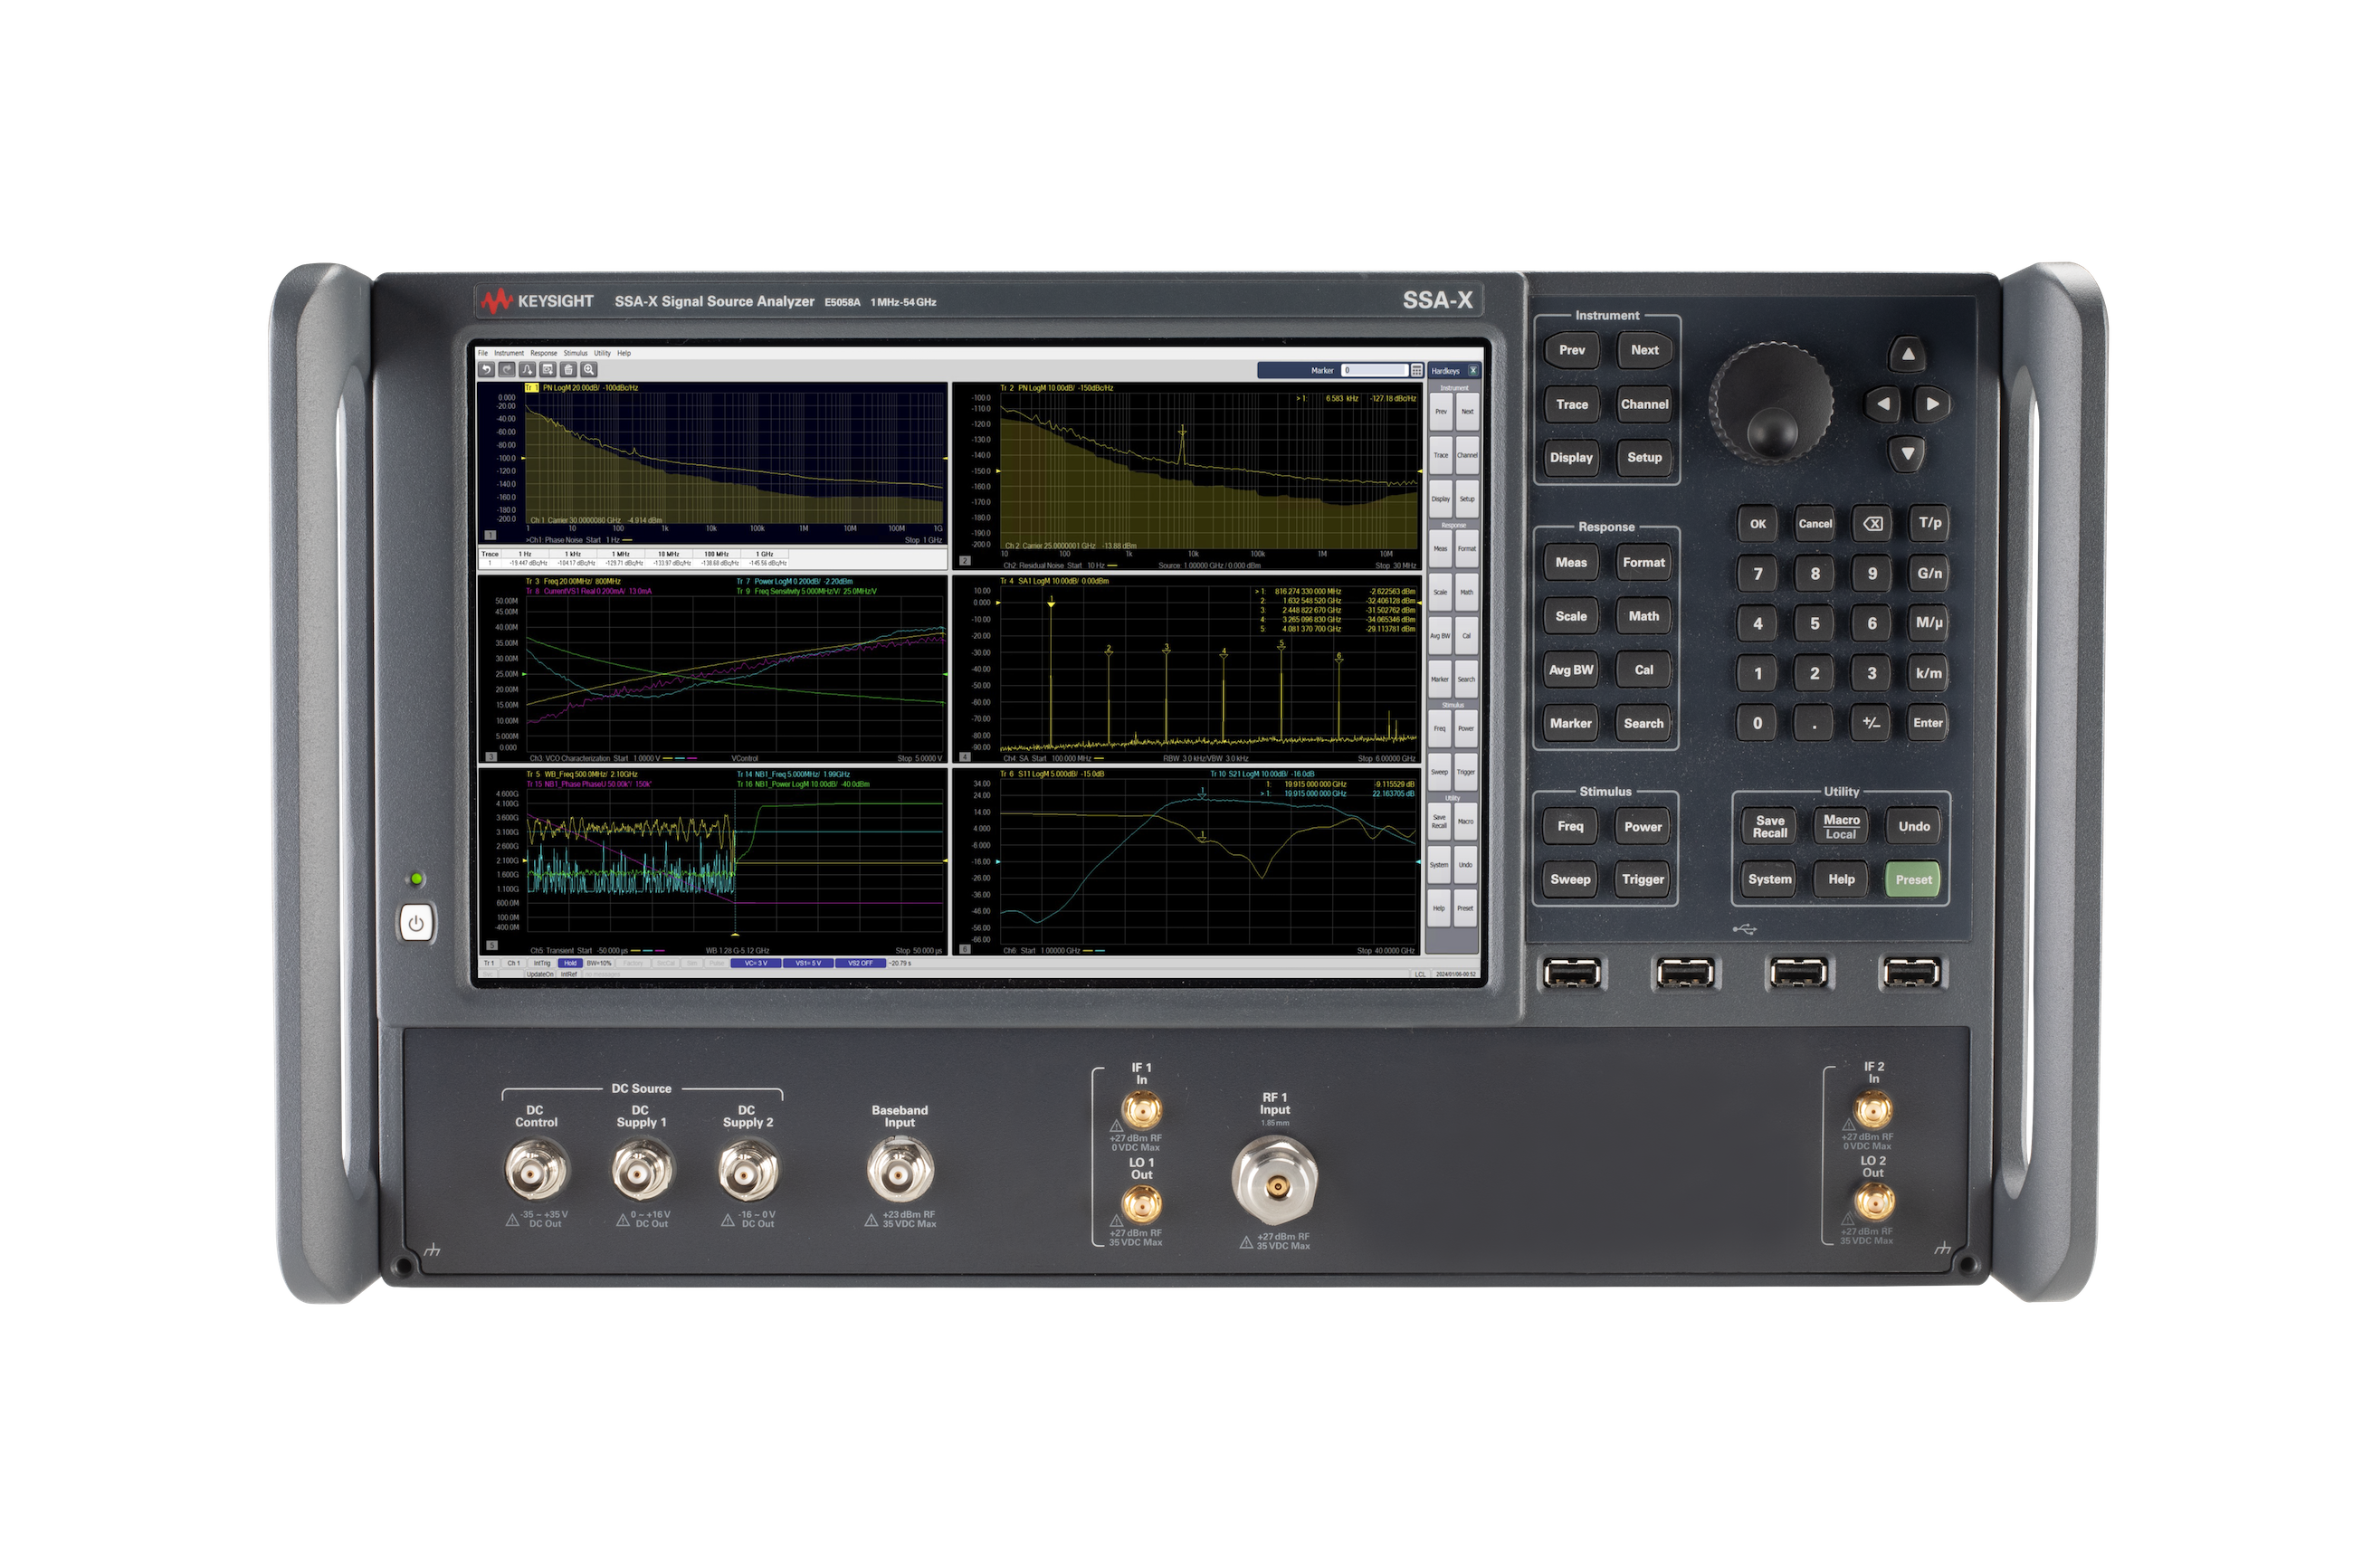The height and width of the screenshot is (1568, 2353).
Task: Tap the front-panel Trigger key
Action: pyautogui.click(x=1643, y=880)
